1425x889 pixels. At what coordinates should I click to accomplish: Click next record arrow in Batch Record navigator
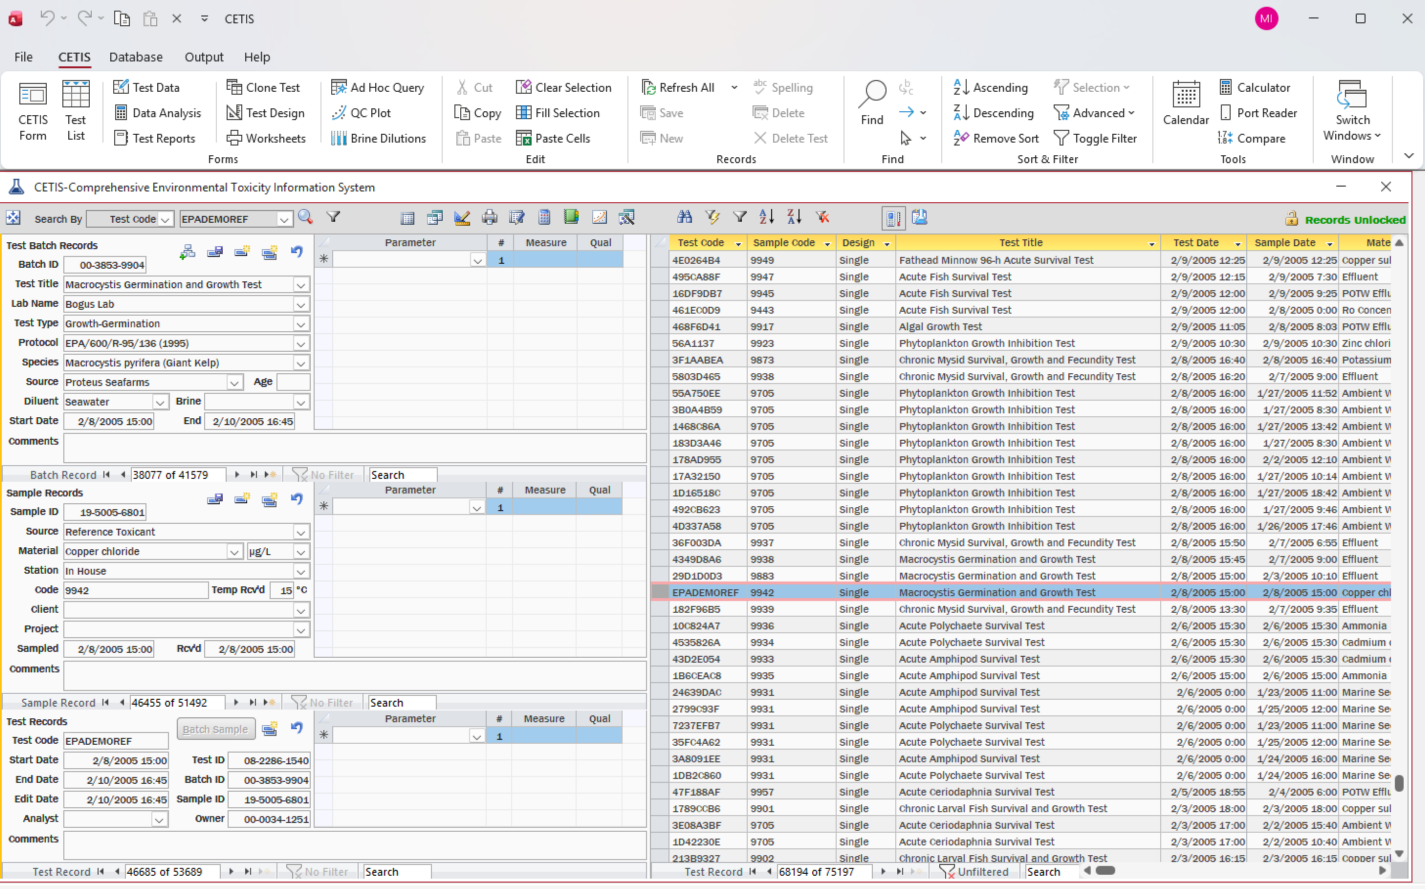[x=237, y=475]
